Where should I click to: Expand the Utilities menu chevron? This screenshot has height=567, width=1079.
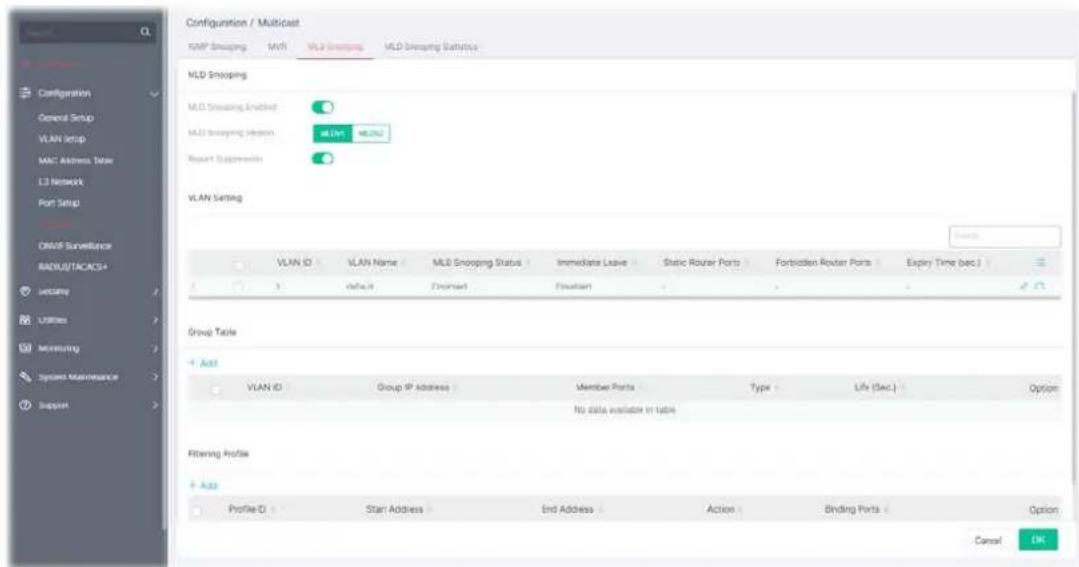pyautogui.click(x=156, y=320)
